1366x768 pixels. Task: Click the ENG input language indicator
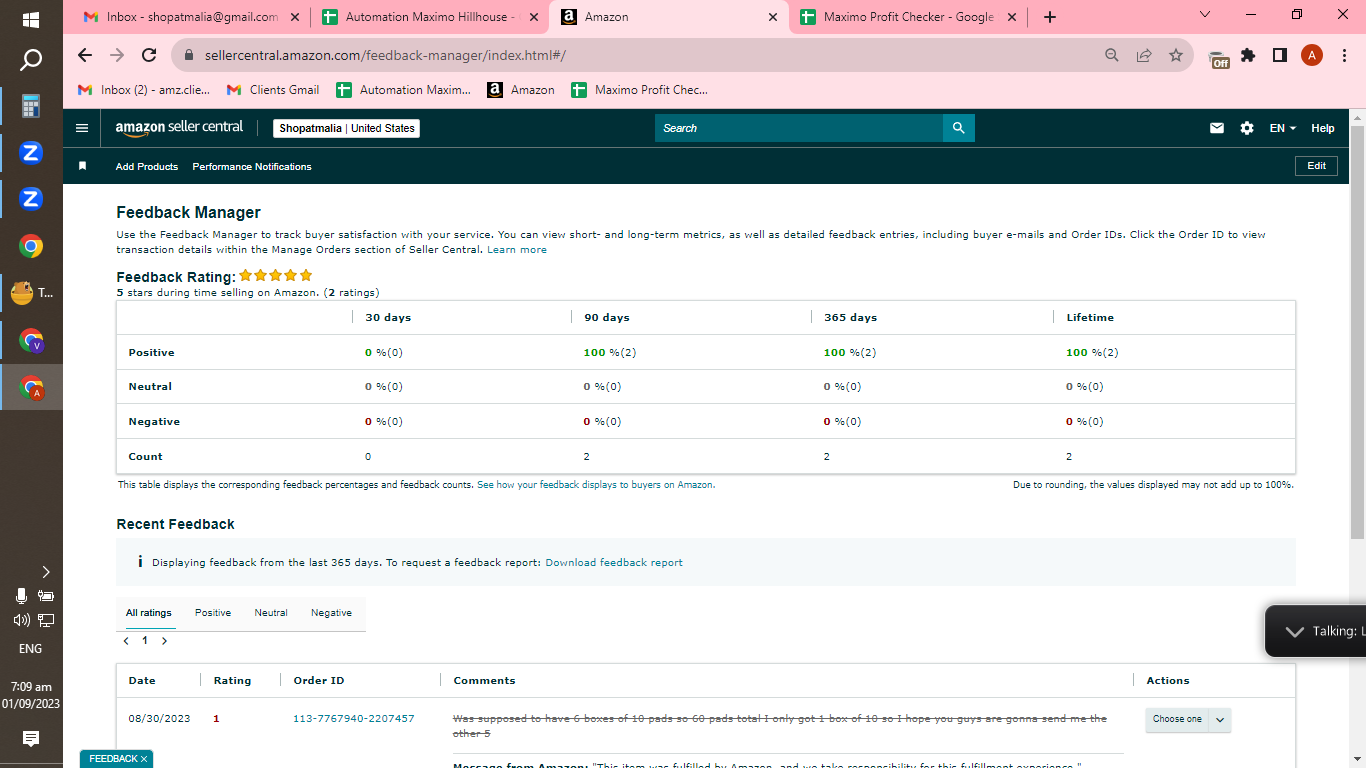31,648
